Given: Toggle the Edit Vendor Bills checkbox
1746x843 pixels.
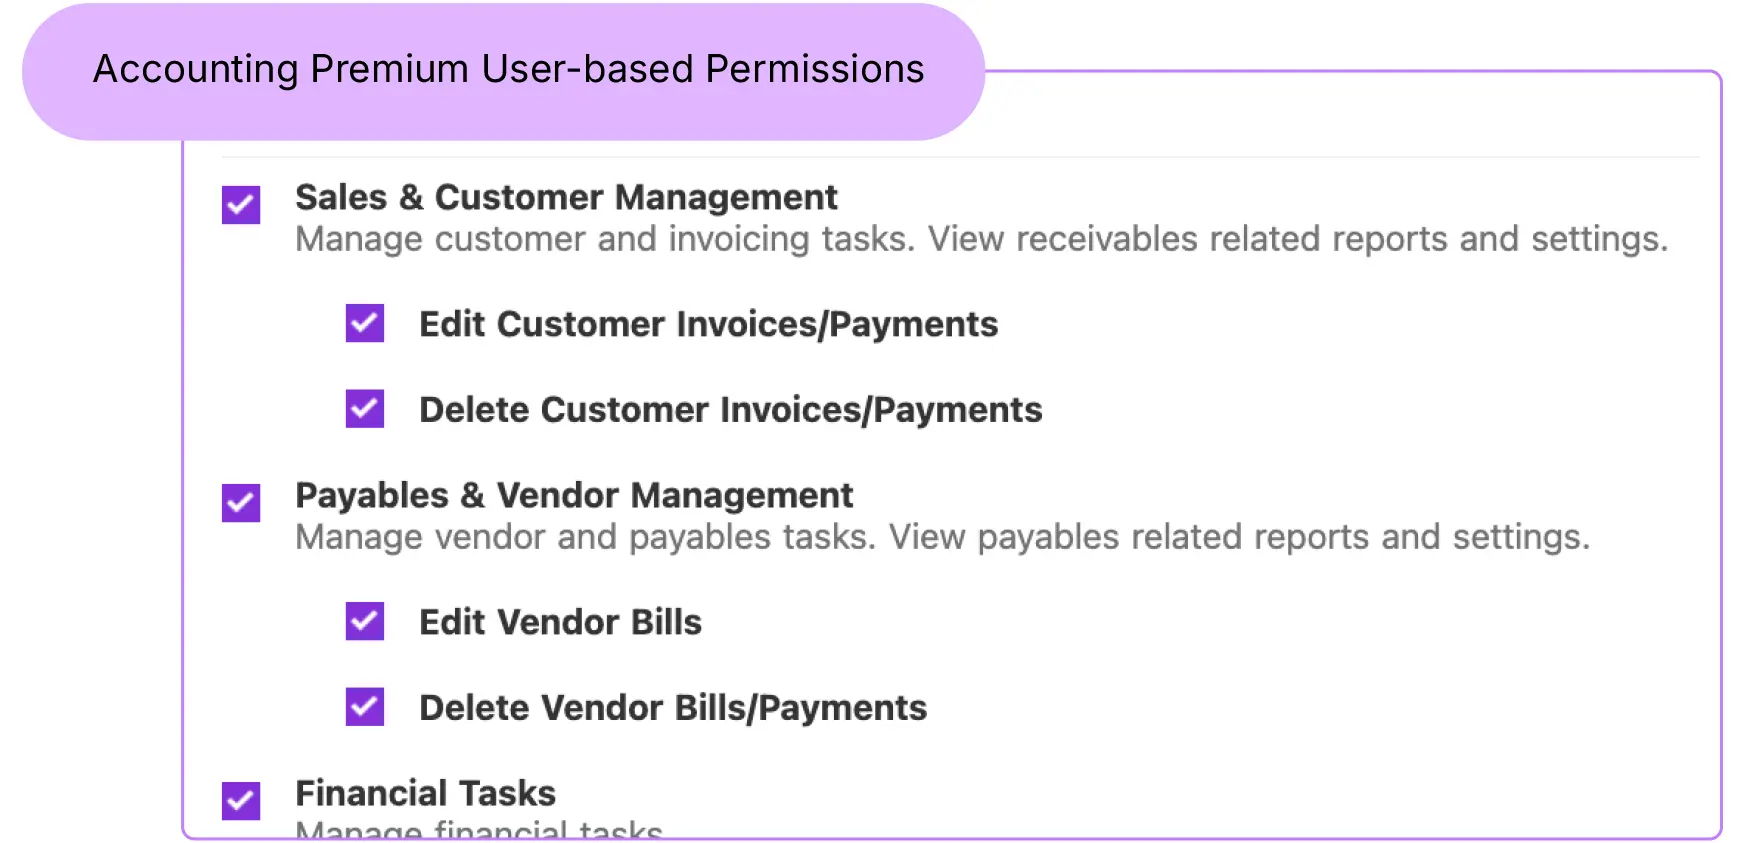Looking at the screenshot, I should (365, 621).
